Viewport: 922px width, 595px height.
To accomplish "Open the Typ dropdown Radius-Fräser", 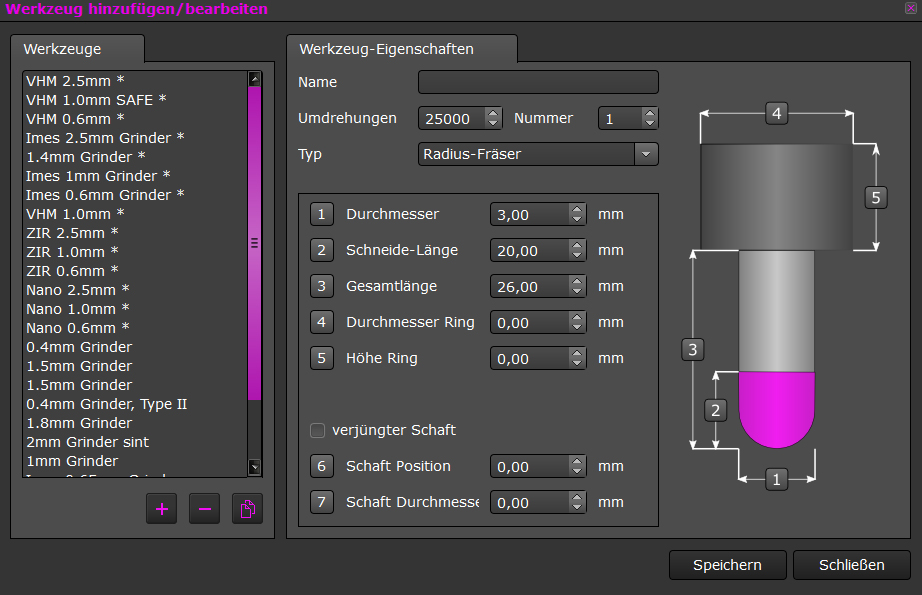I will coord(538,154).
